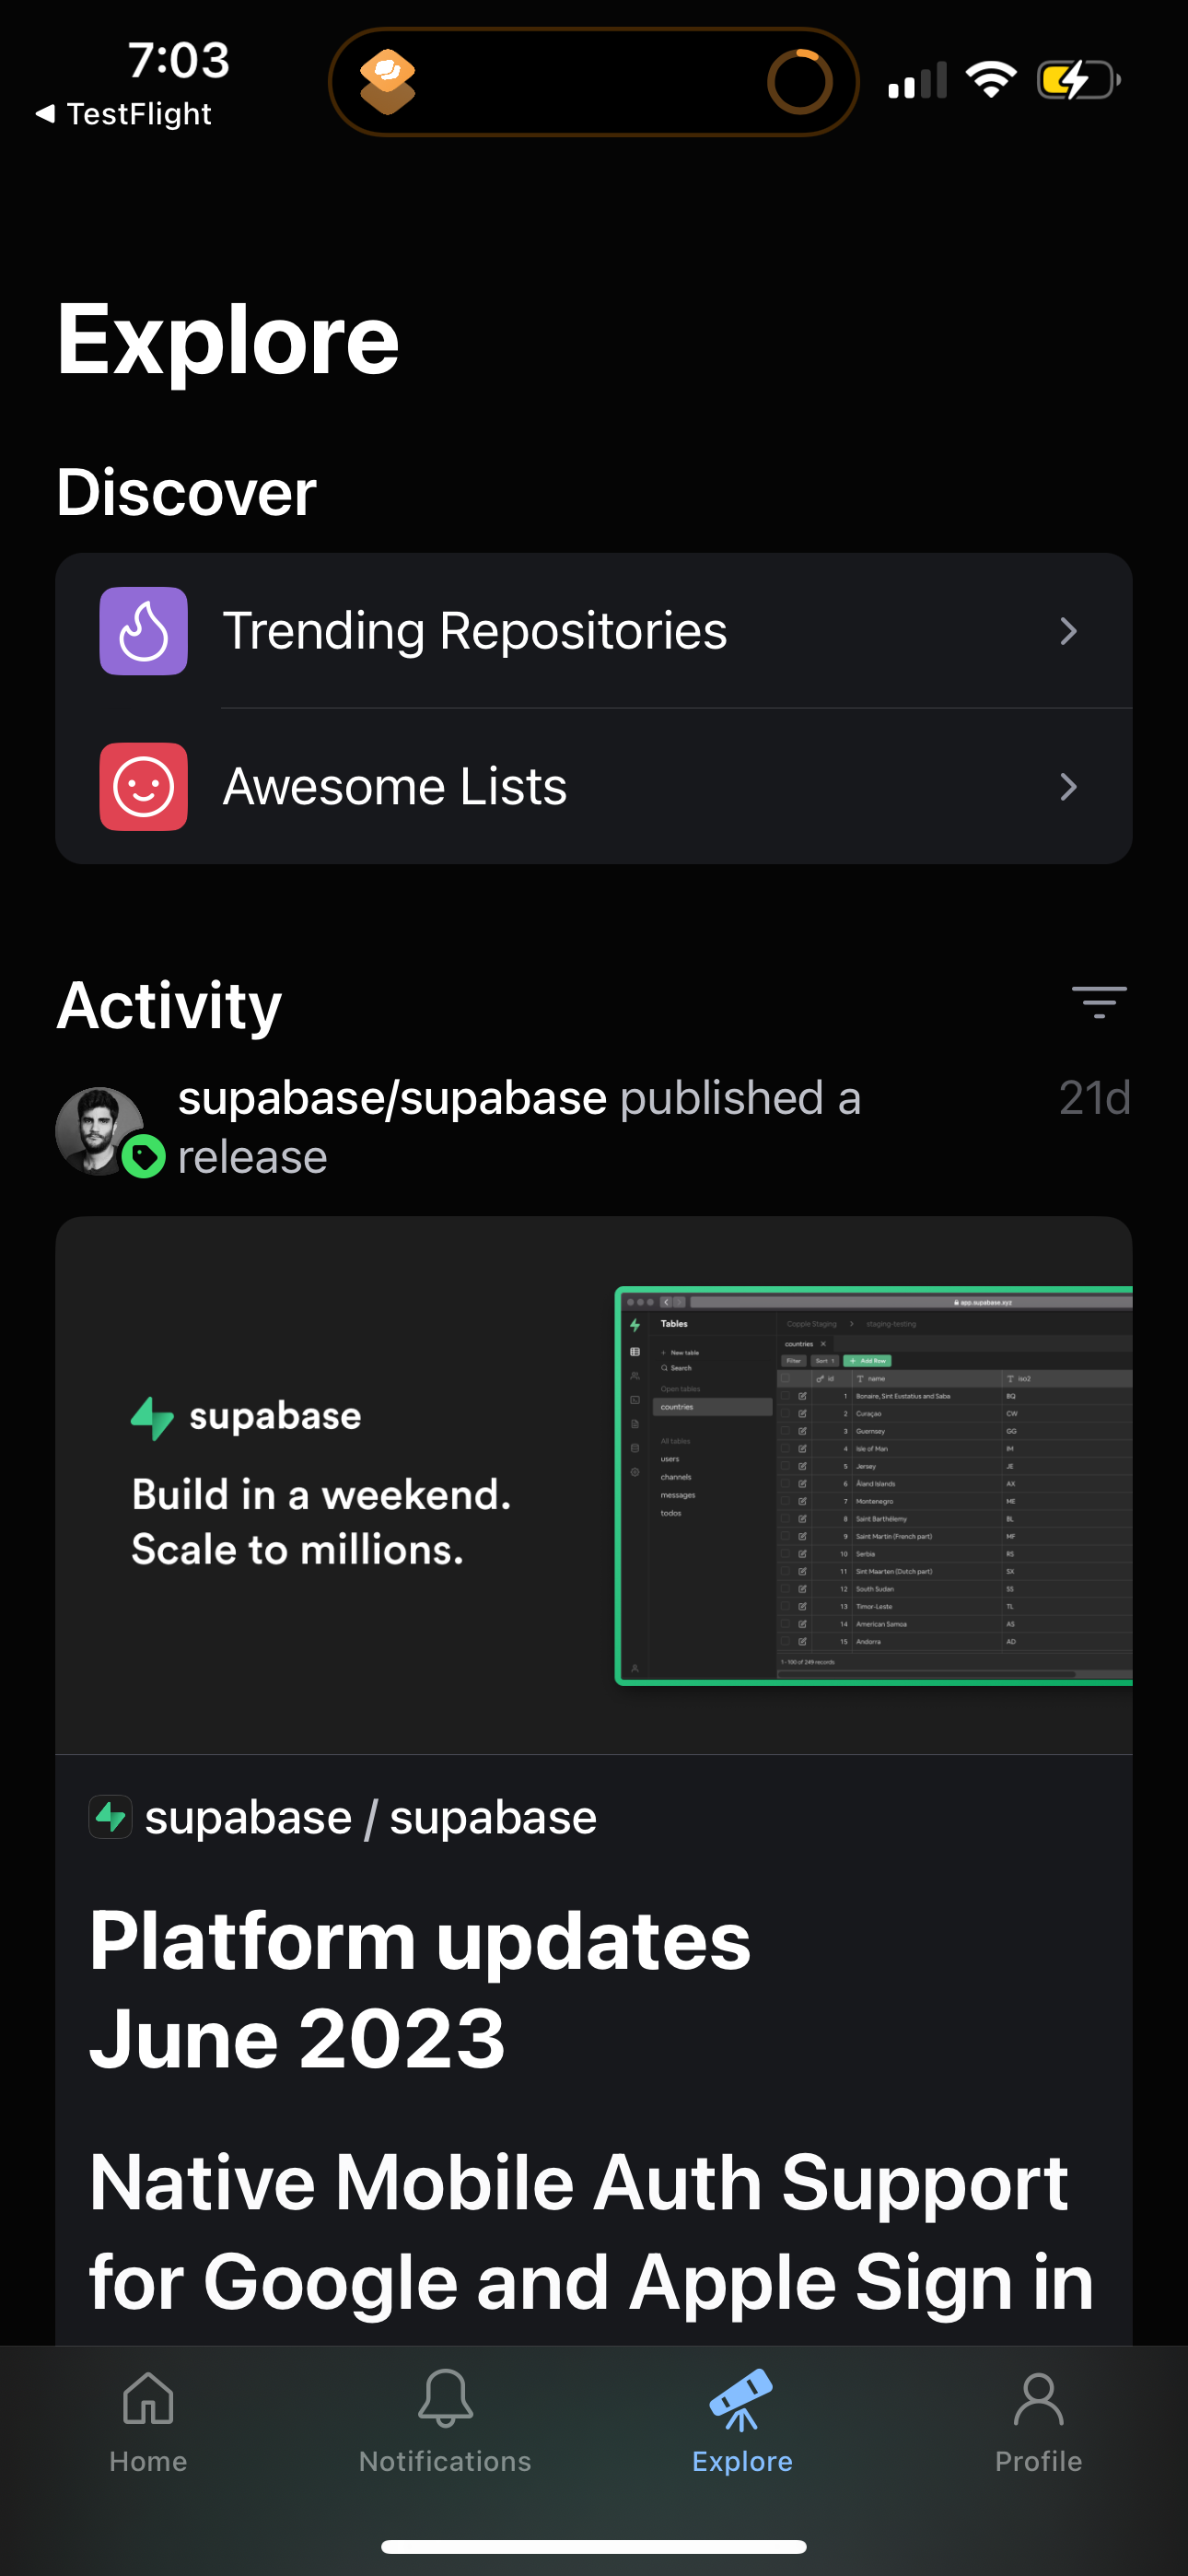The image size is (1188, 2576).
Task: Tap the Platform updates June 2023 heading
Action: coord(420,1988)
